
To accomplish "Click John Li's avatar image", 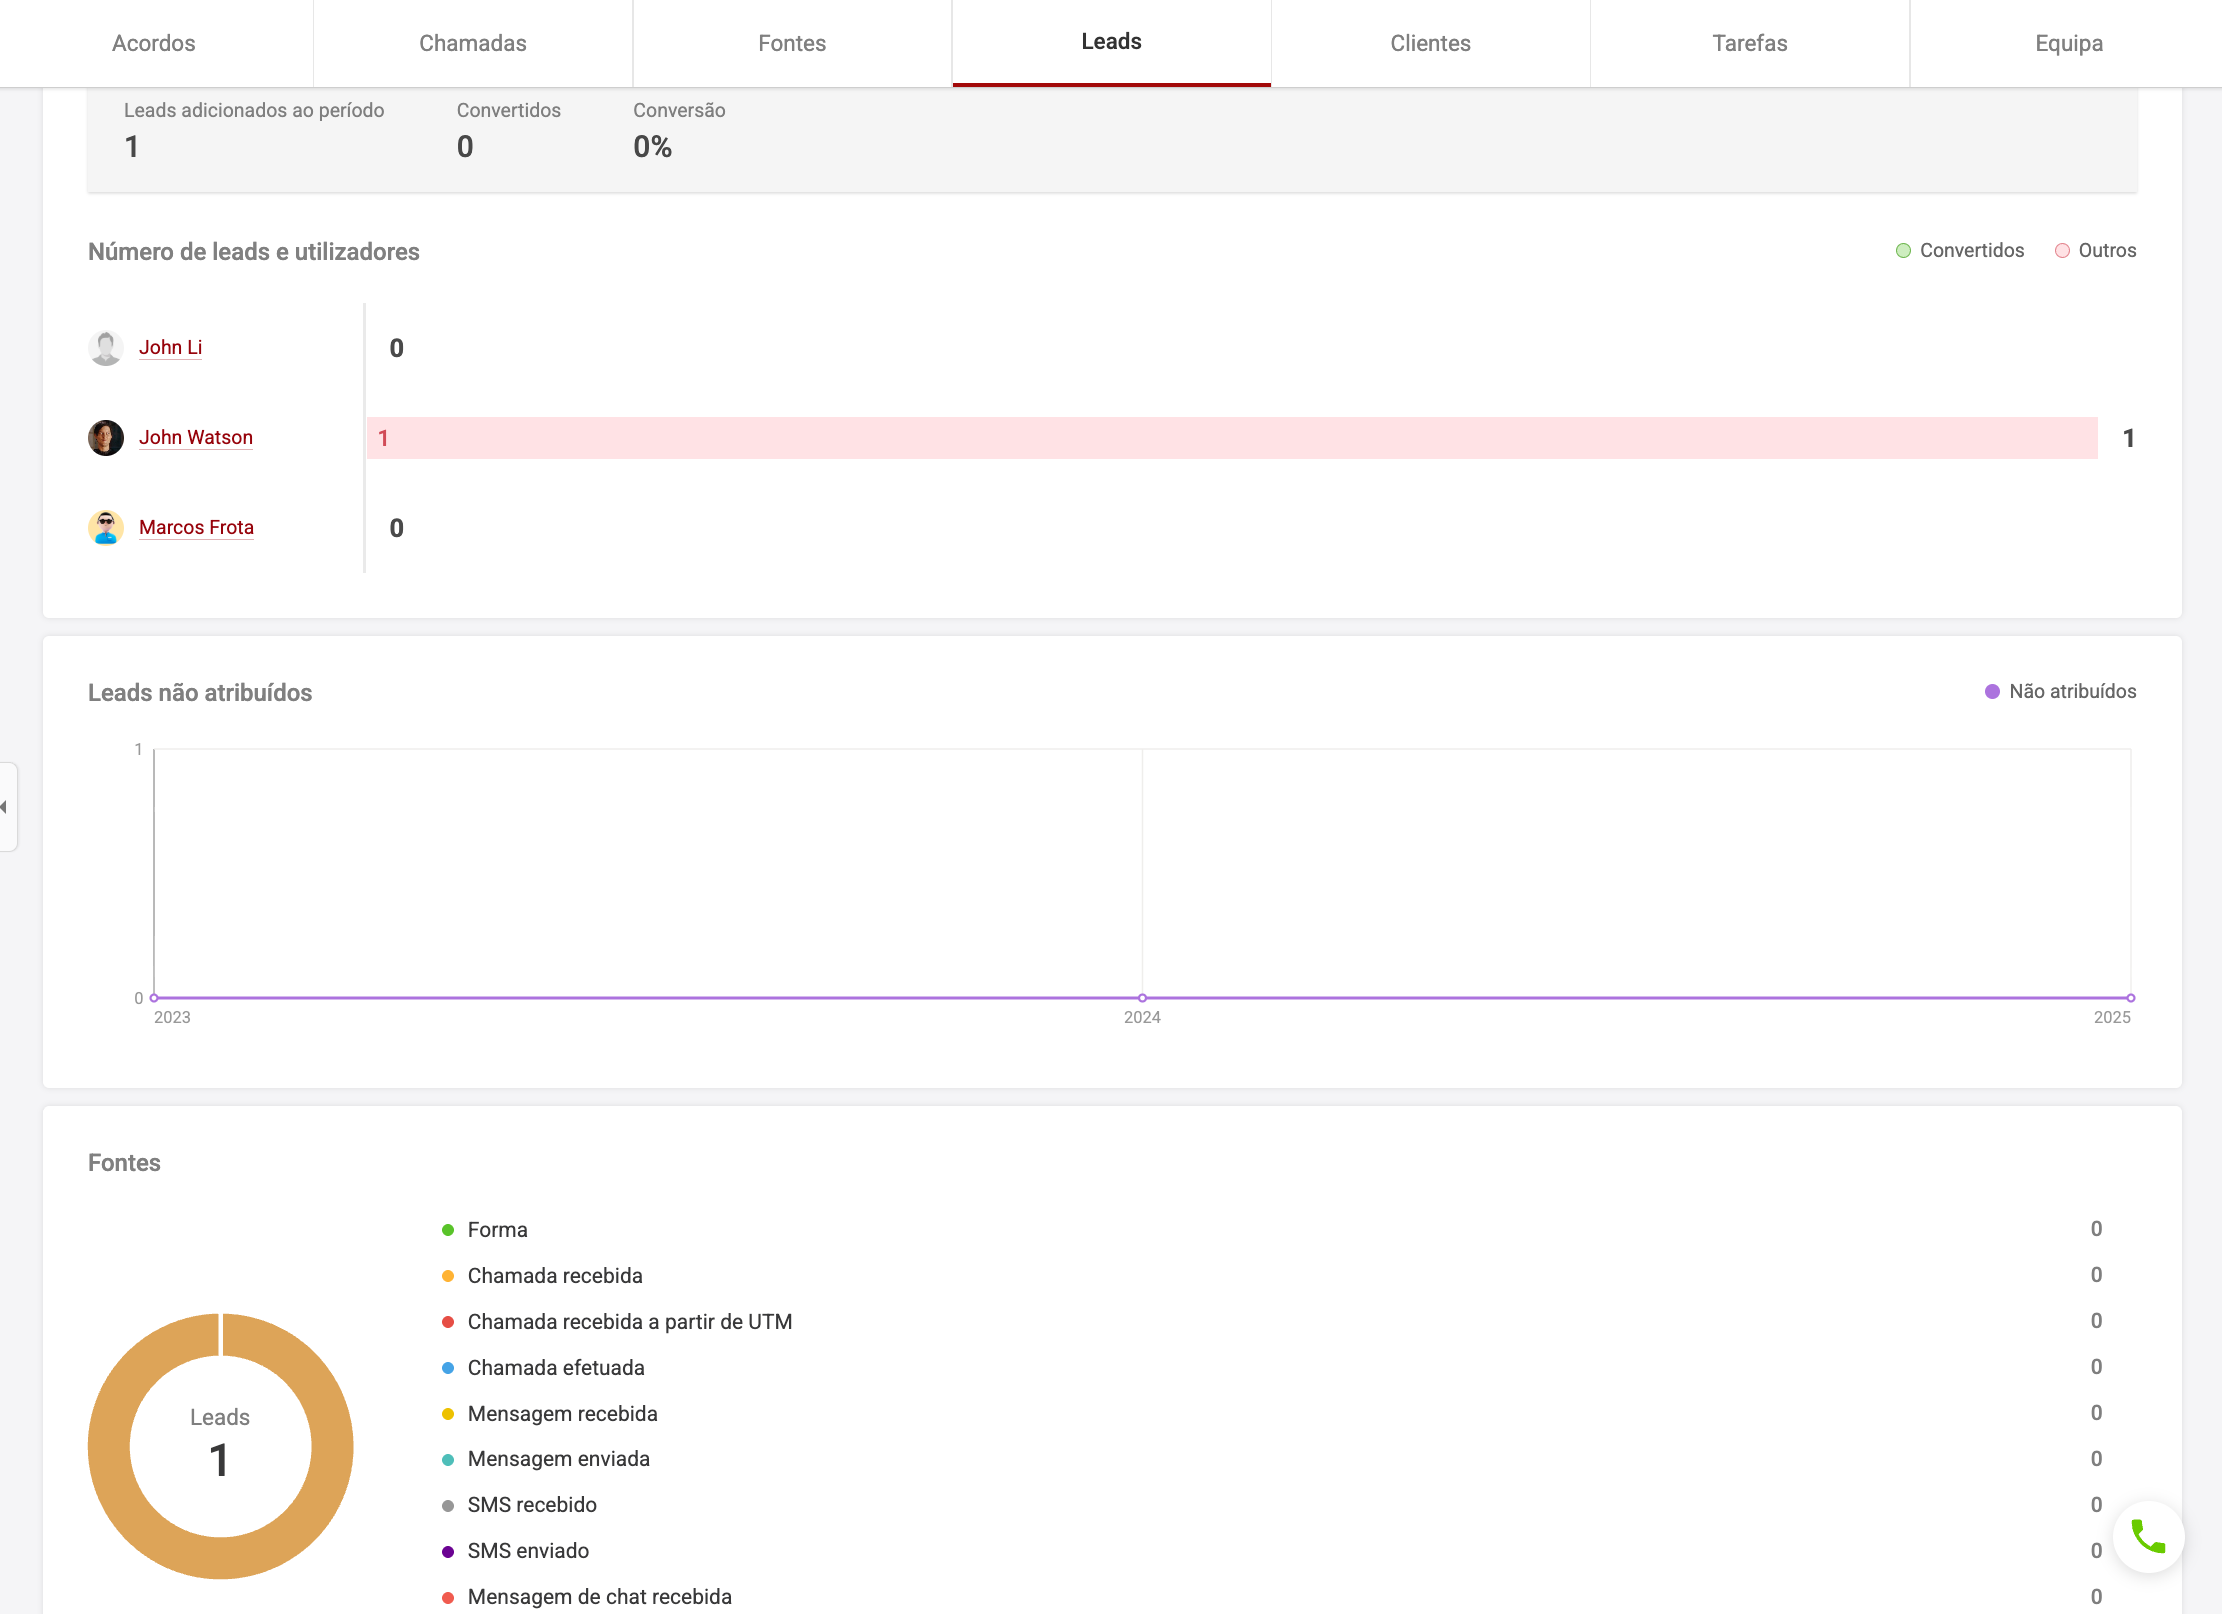I will (x=106, y=348).
